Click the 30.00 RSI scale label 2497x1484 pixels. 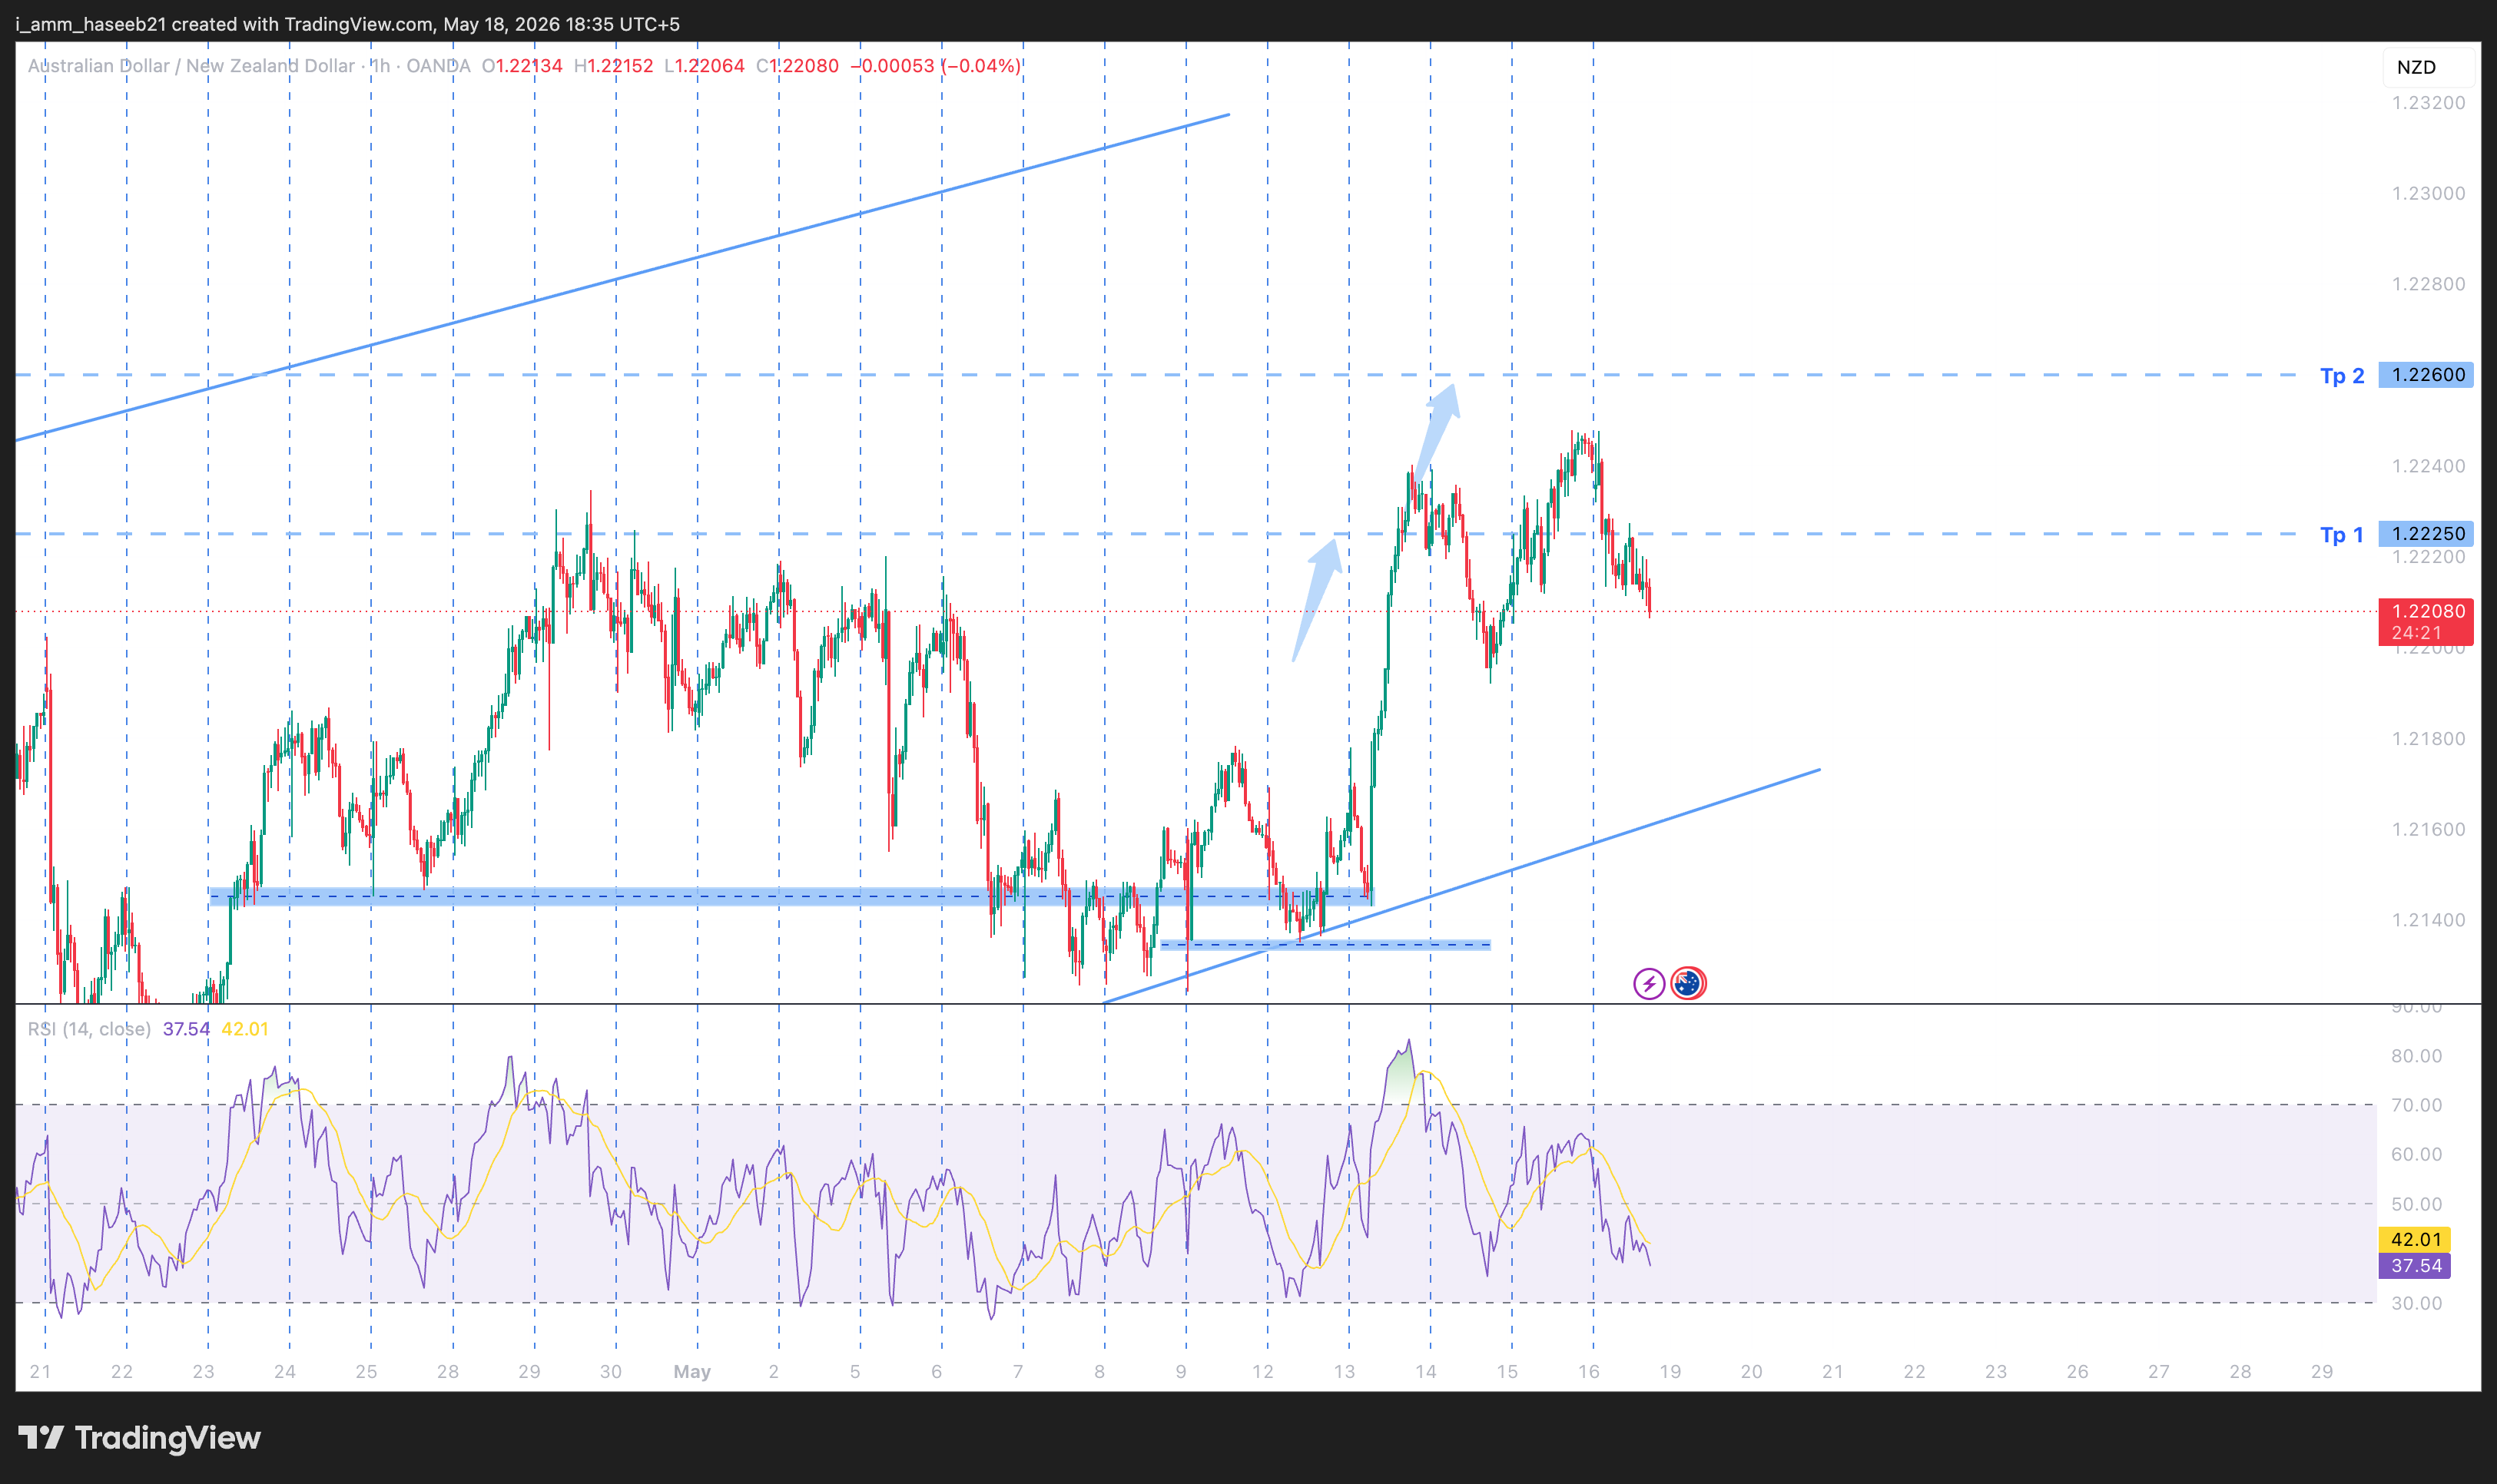[2416, 1303]
